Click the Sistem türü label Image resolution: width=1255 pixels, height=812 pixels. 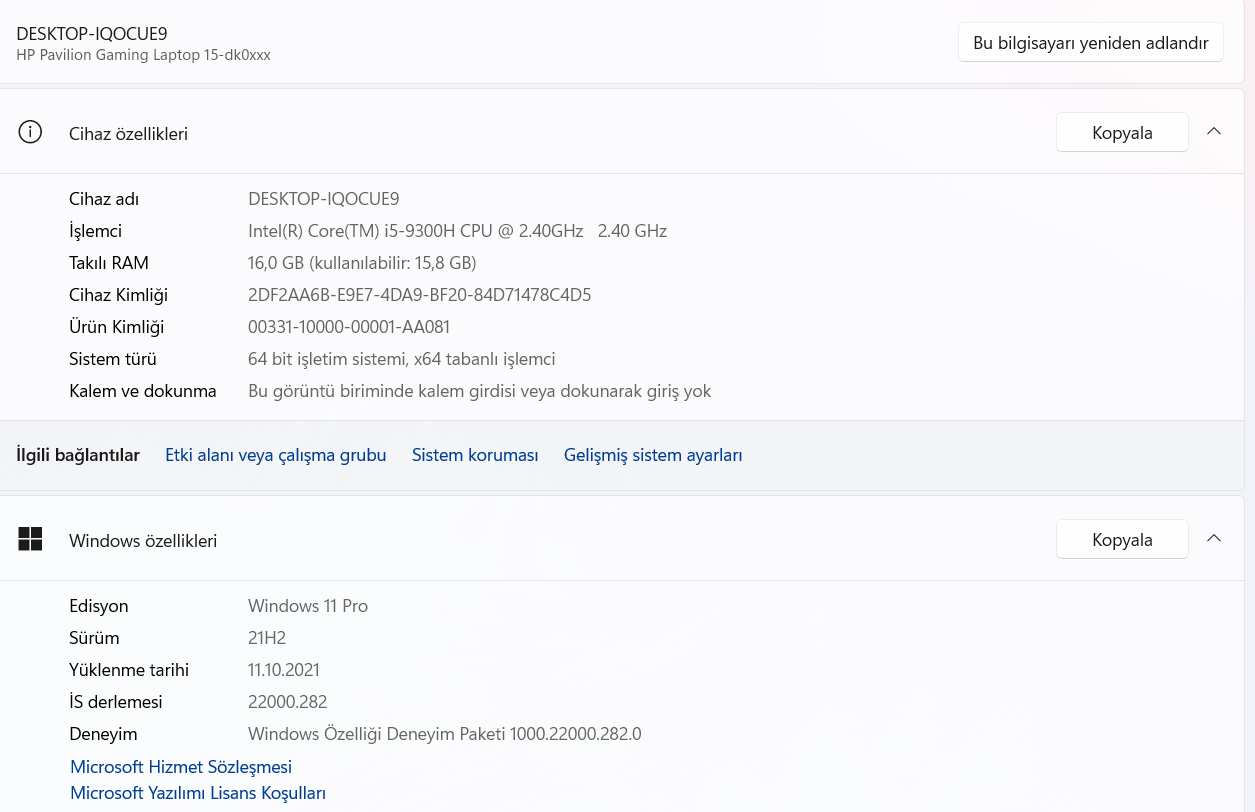click(x=113, y=359)
